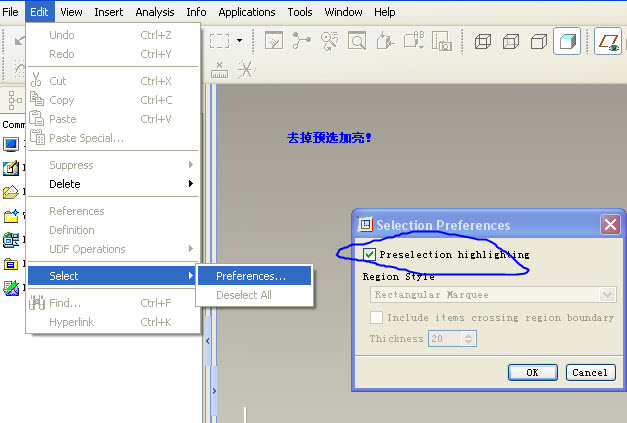Screen dimensions: 627x423
Task: Toggle Include items crossing region boundary checkbox
Action: click(376, 317)
